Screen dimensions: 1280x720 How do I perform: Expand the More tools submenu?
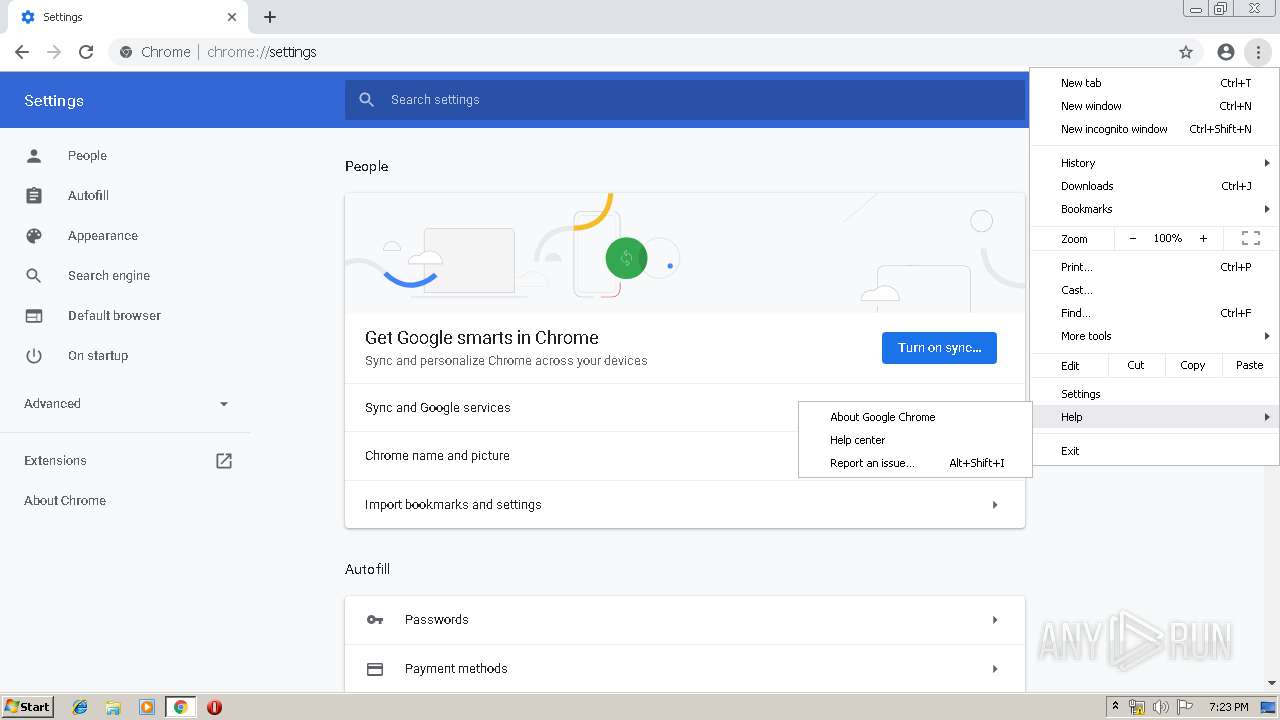pos(1155,336)
